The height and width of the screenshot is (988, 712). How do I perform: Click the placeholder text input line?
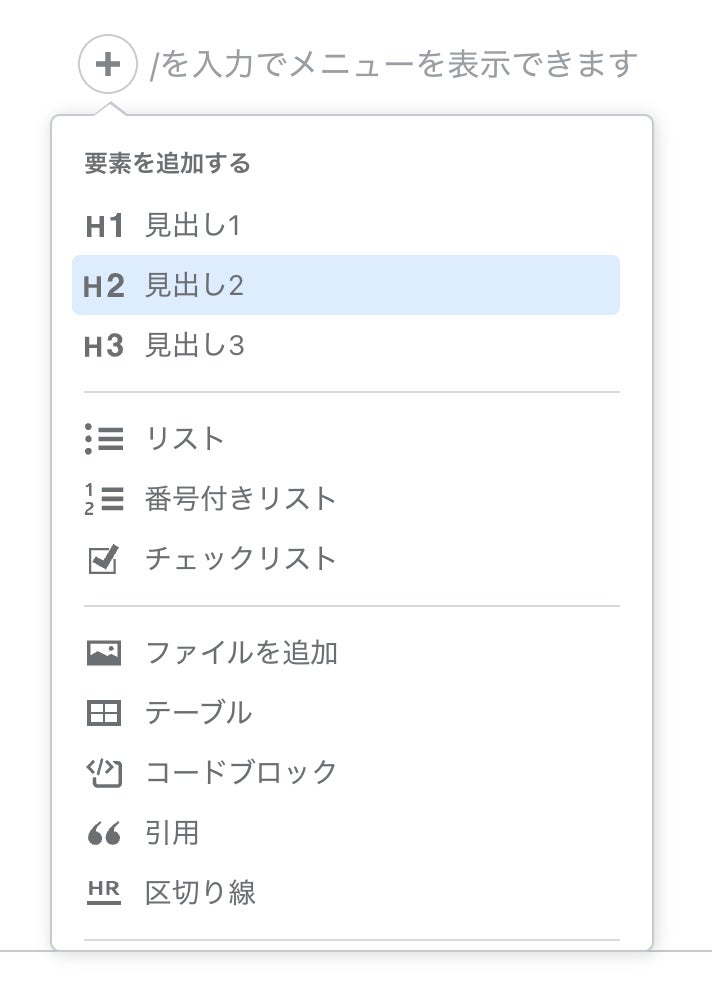pos(394,66)
